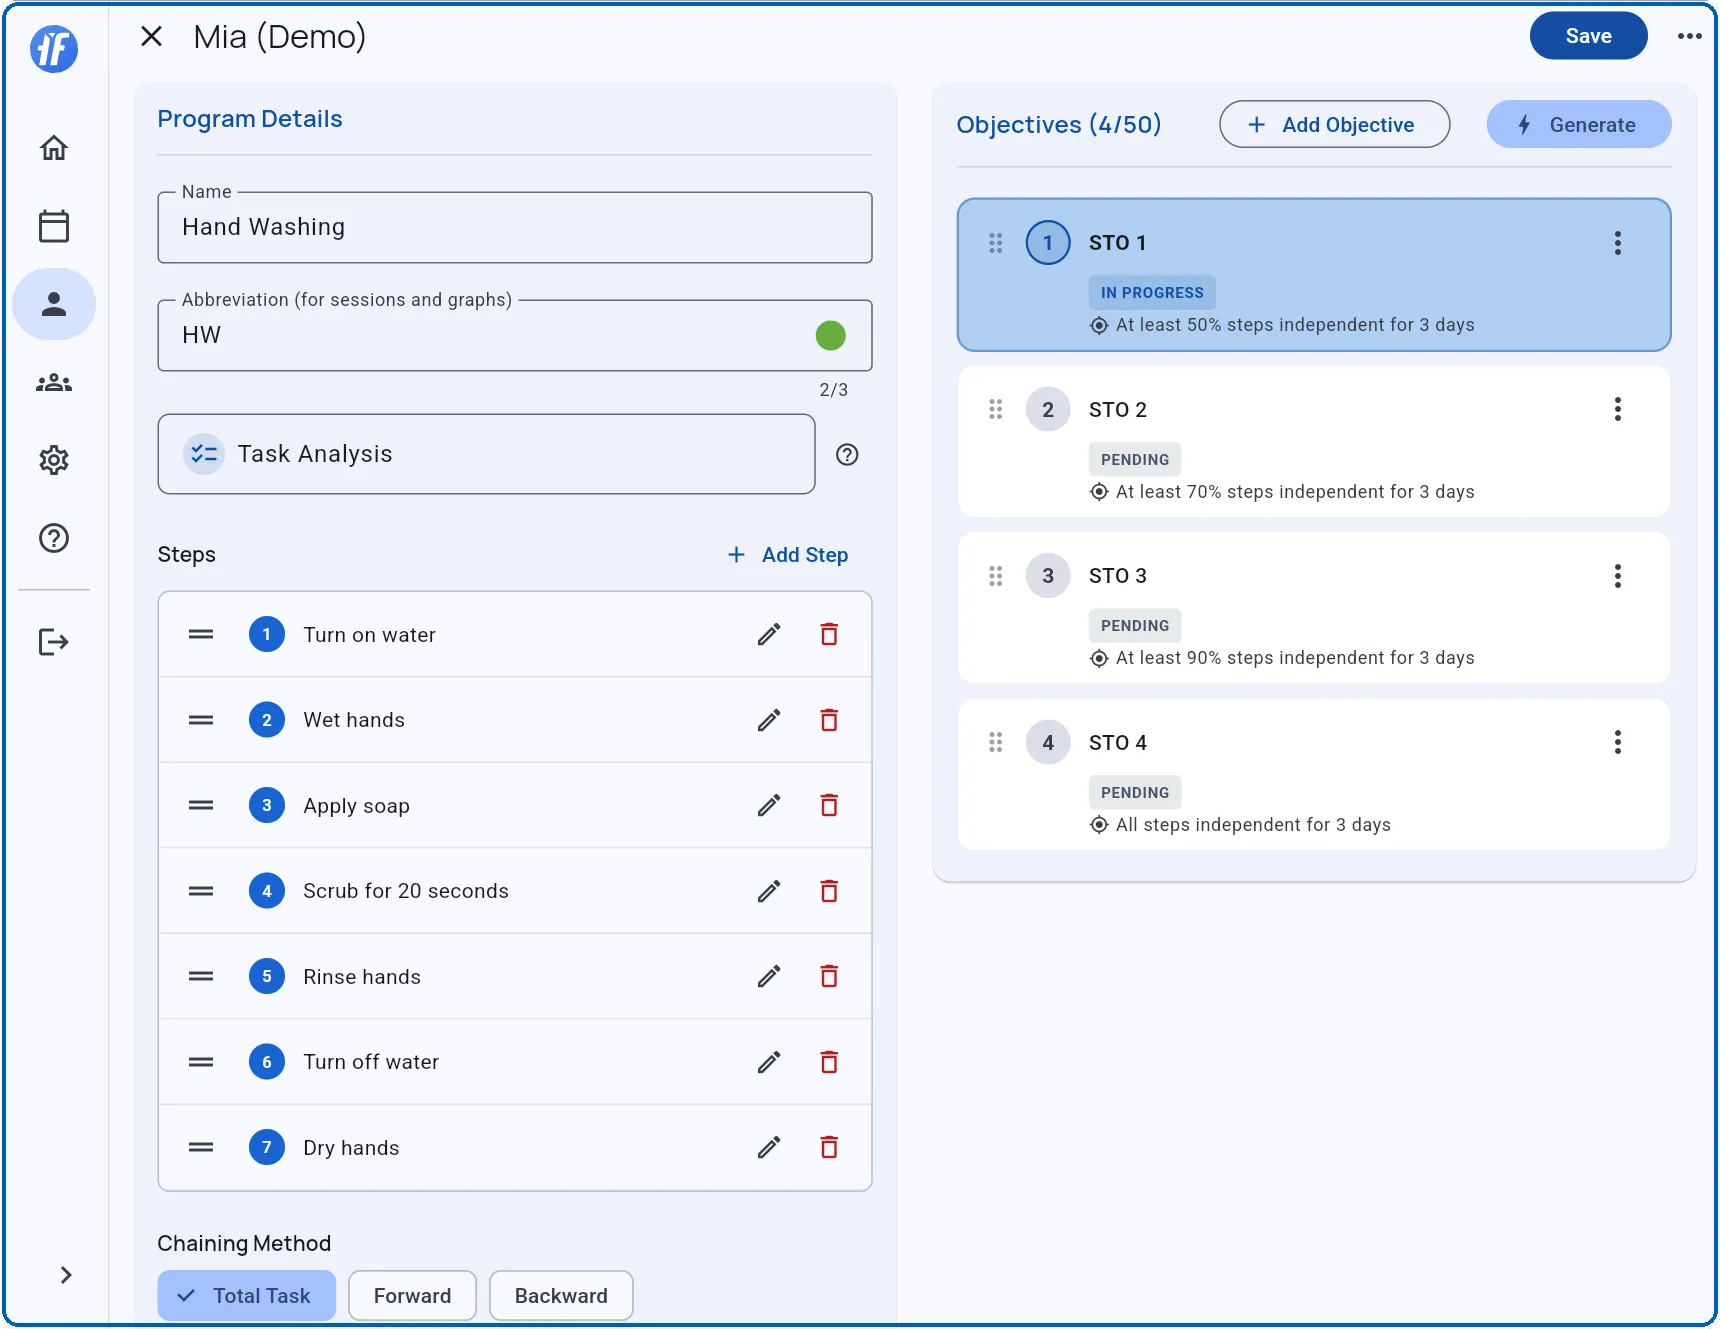Viewport: 1720px width, 1329px height.
Task: Open STO 1 three-dot options menu
Action: point(1617,243)
